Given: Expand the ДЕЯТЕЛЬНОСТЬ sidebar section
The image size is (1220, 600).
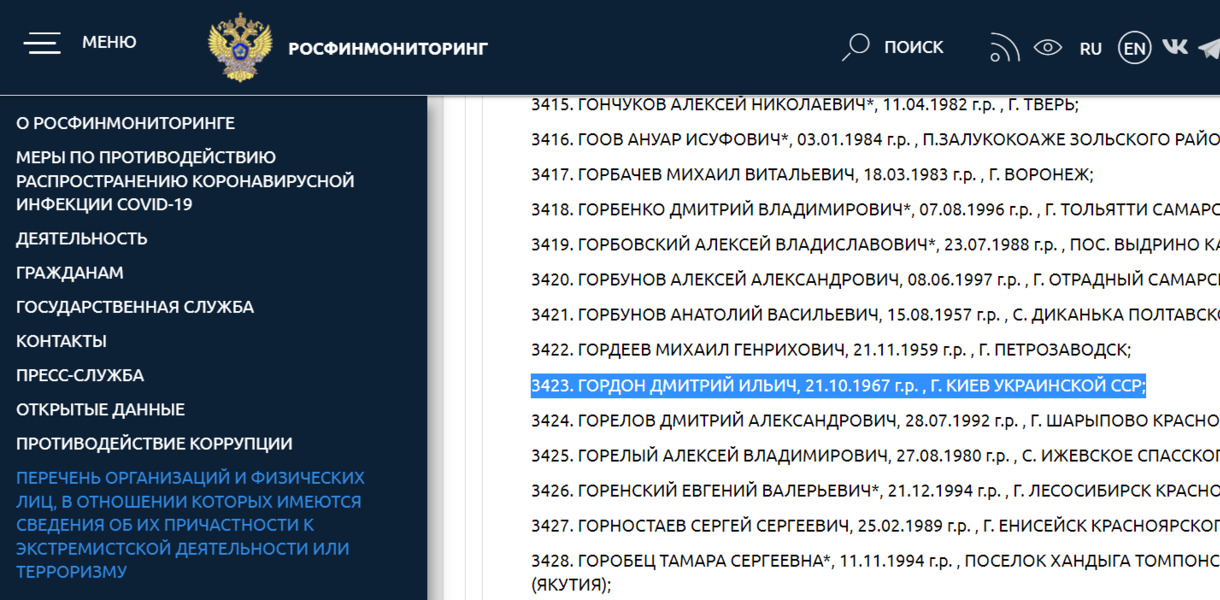Looking at the screenshot, I should point(81,238).
